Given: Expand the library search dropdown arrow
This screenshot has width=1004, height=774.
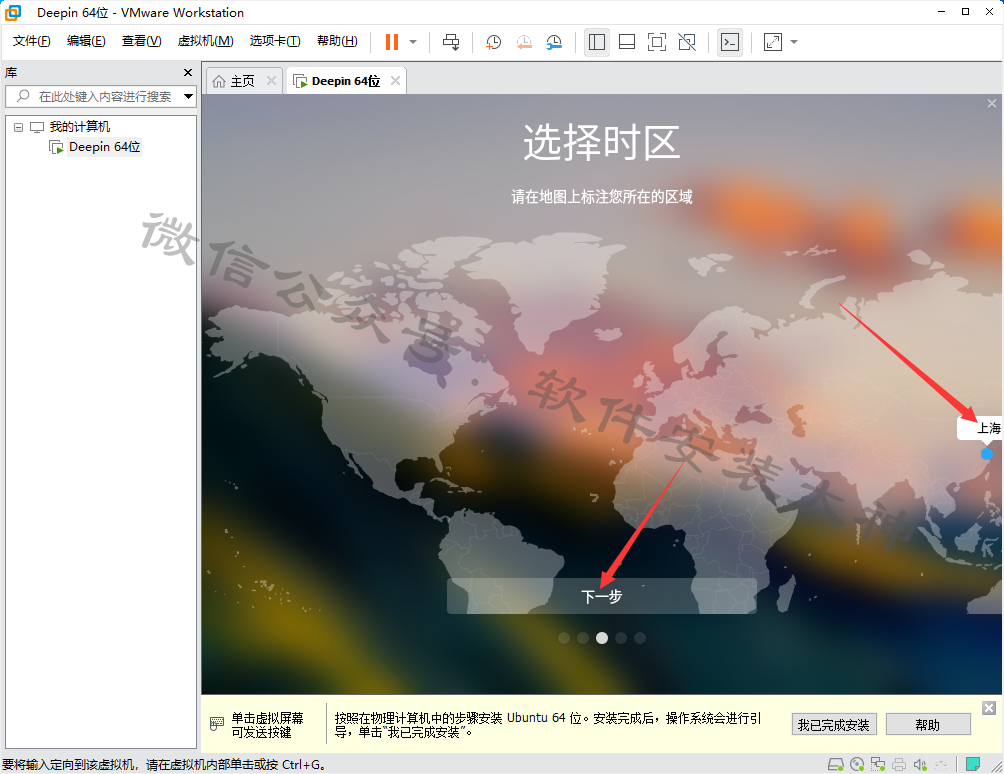Looking at the screenshot, I should tap(188, 97).
